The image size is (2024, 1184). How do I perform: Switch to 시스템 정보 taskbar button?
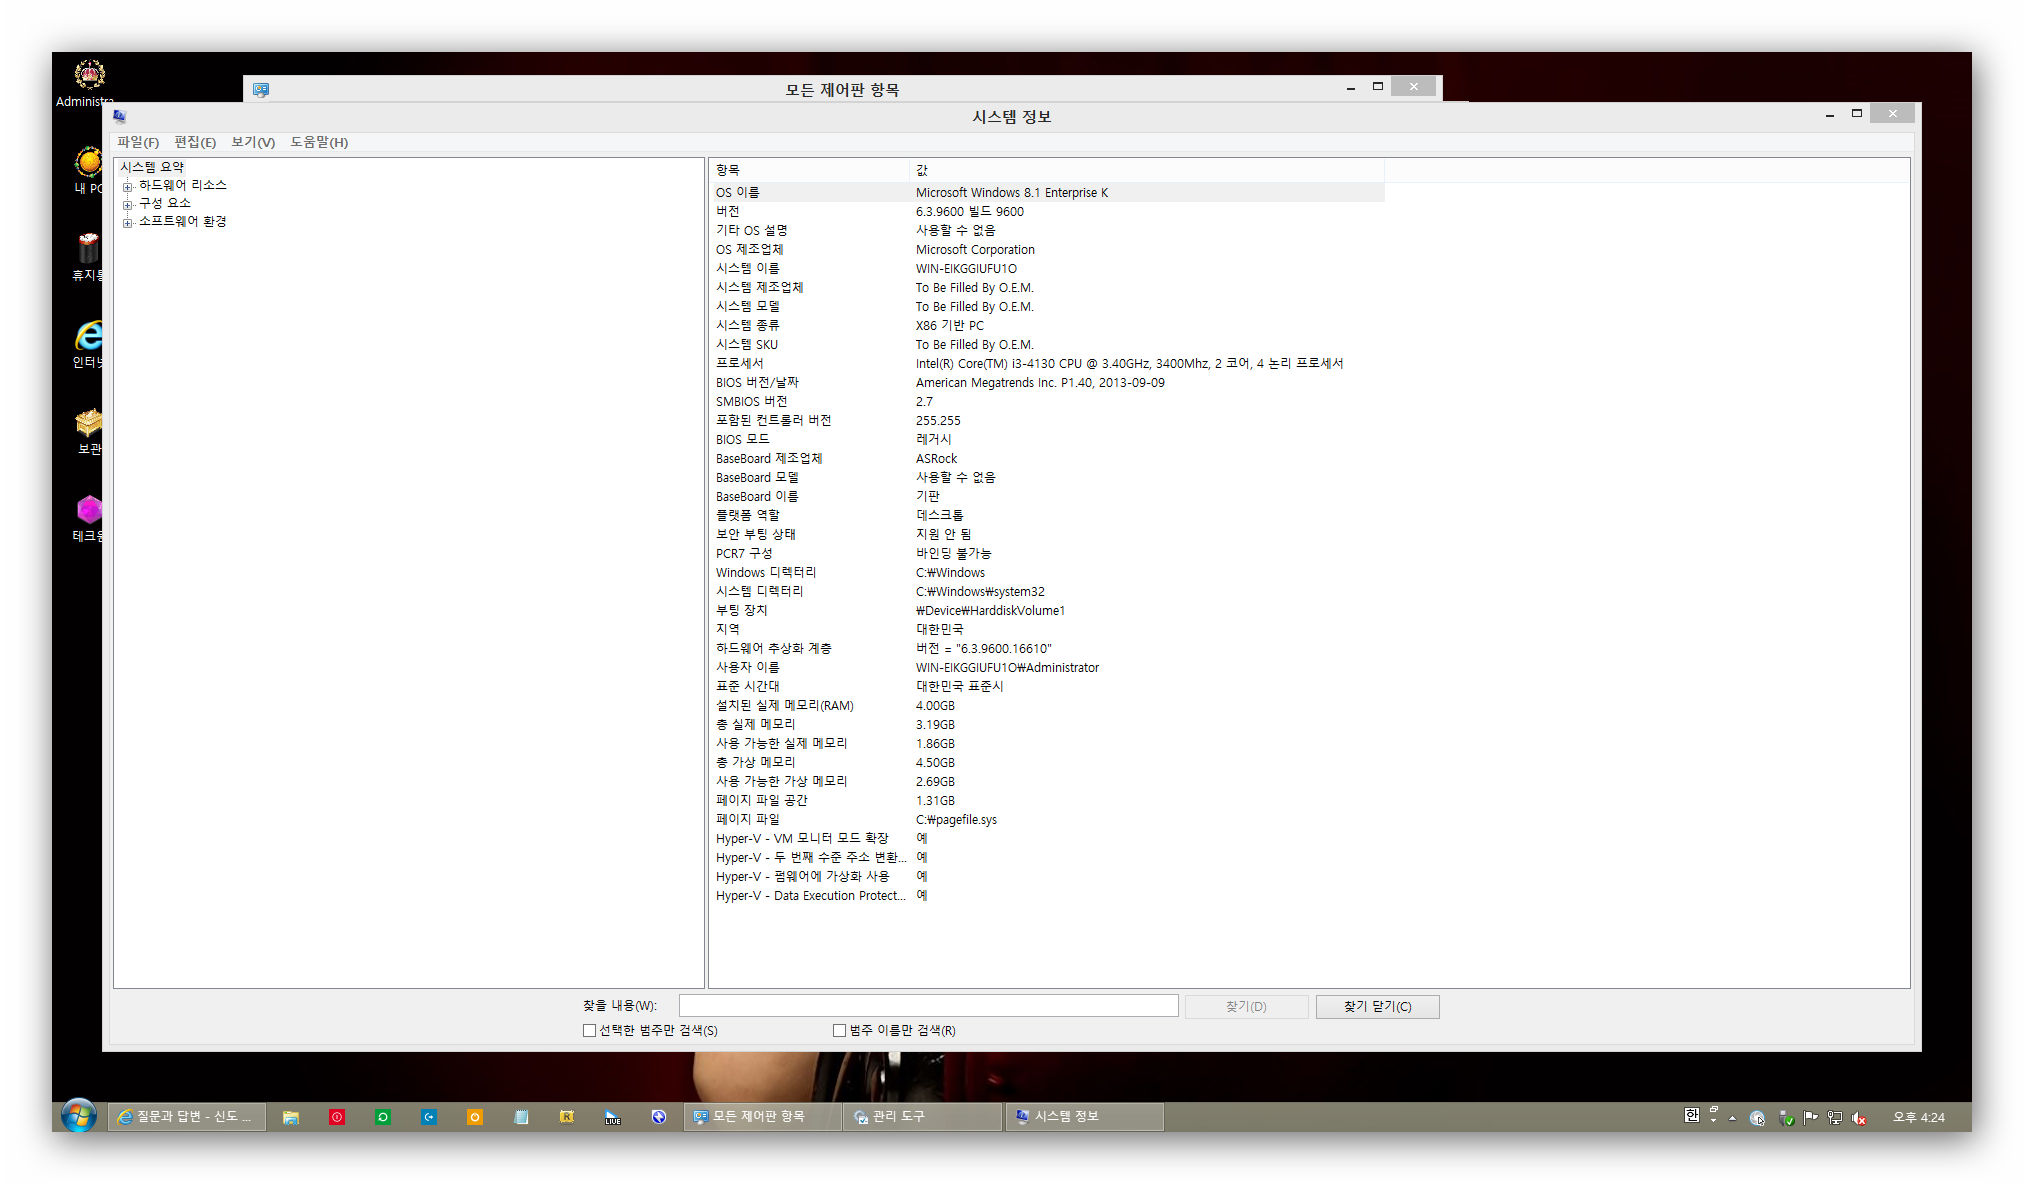1084,1117
